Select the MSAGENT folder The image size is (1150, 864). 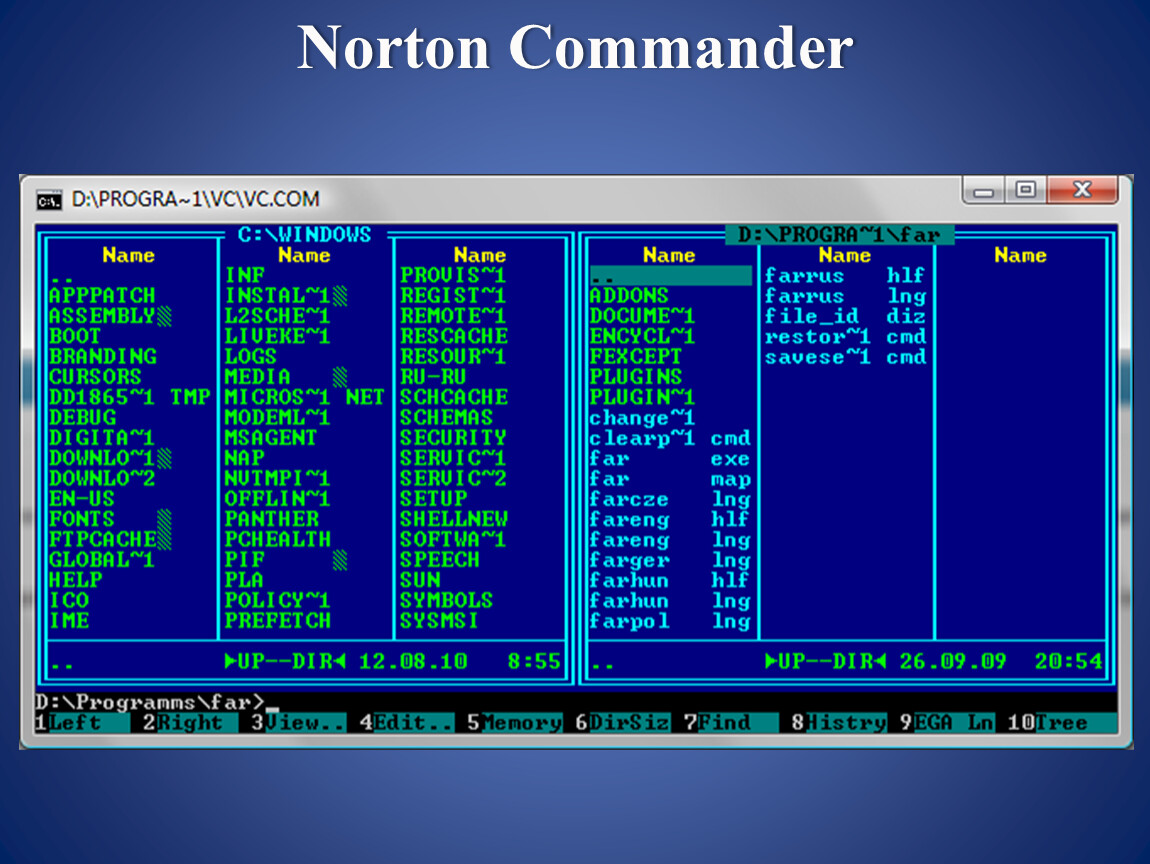tap(271, 438)
